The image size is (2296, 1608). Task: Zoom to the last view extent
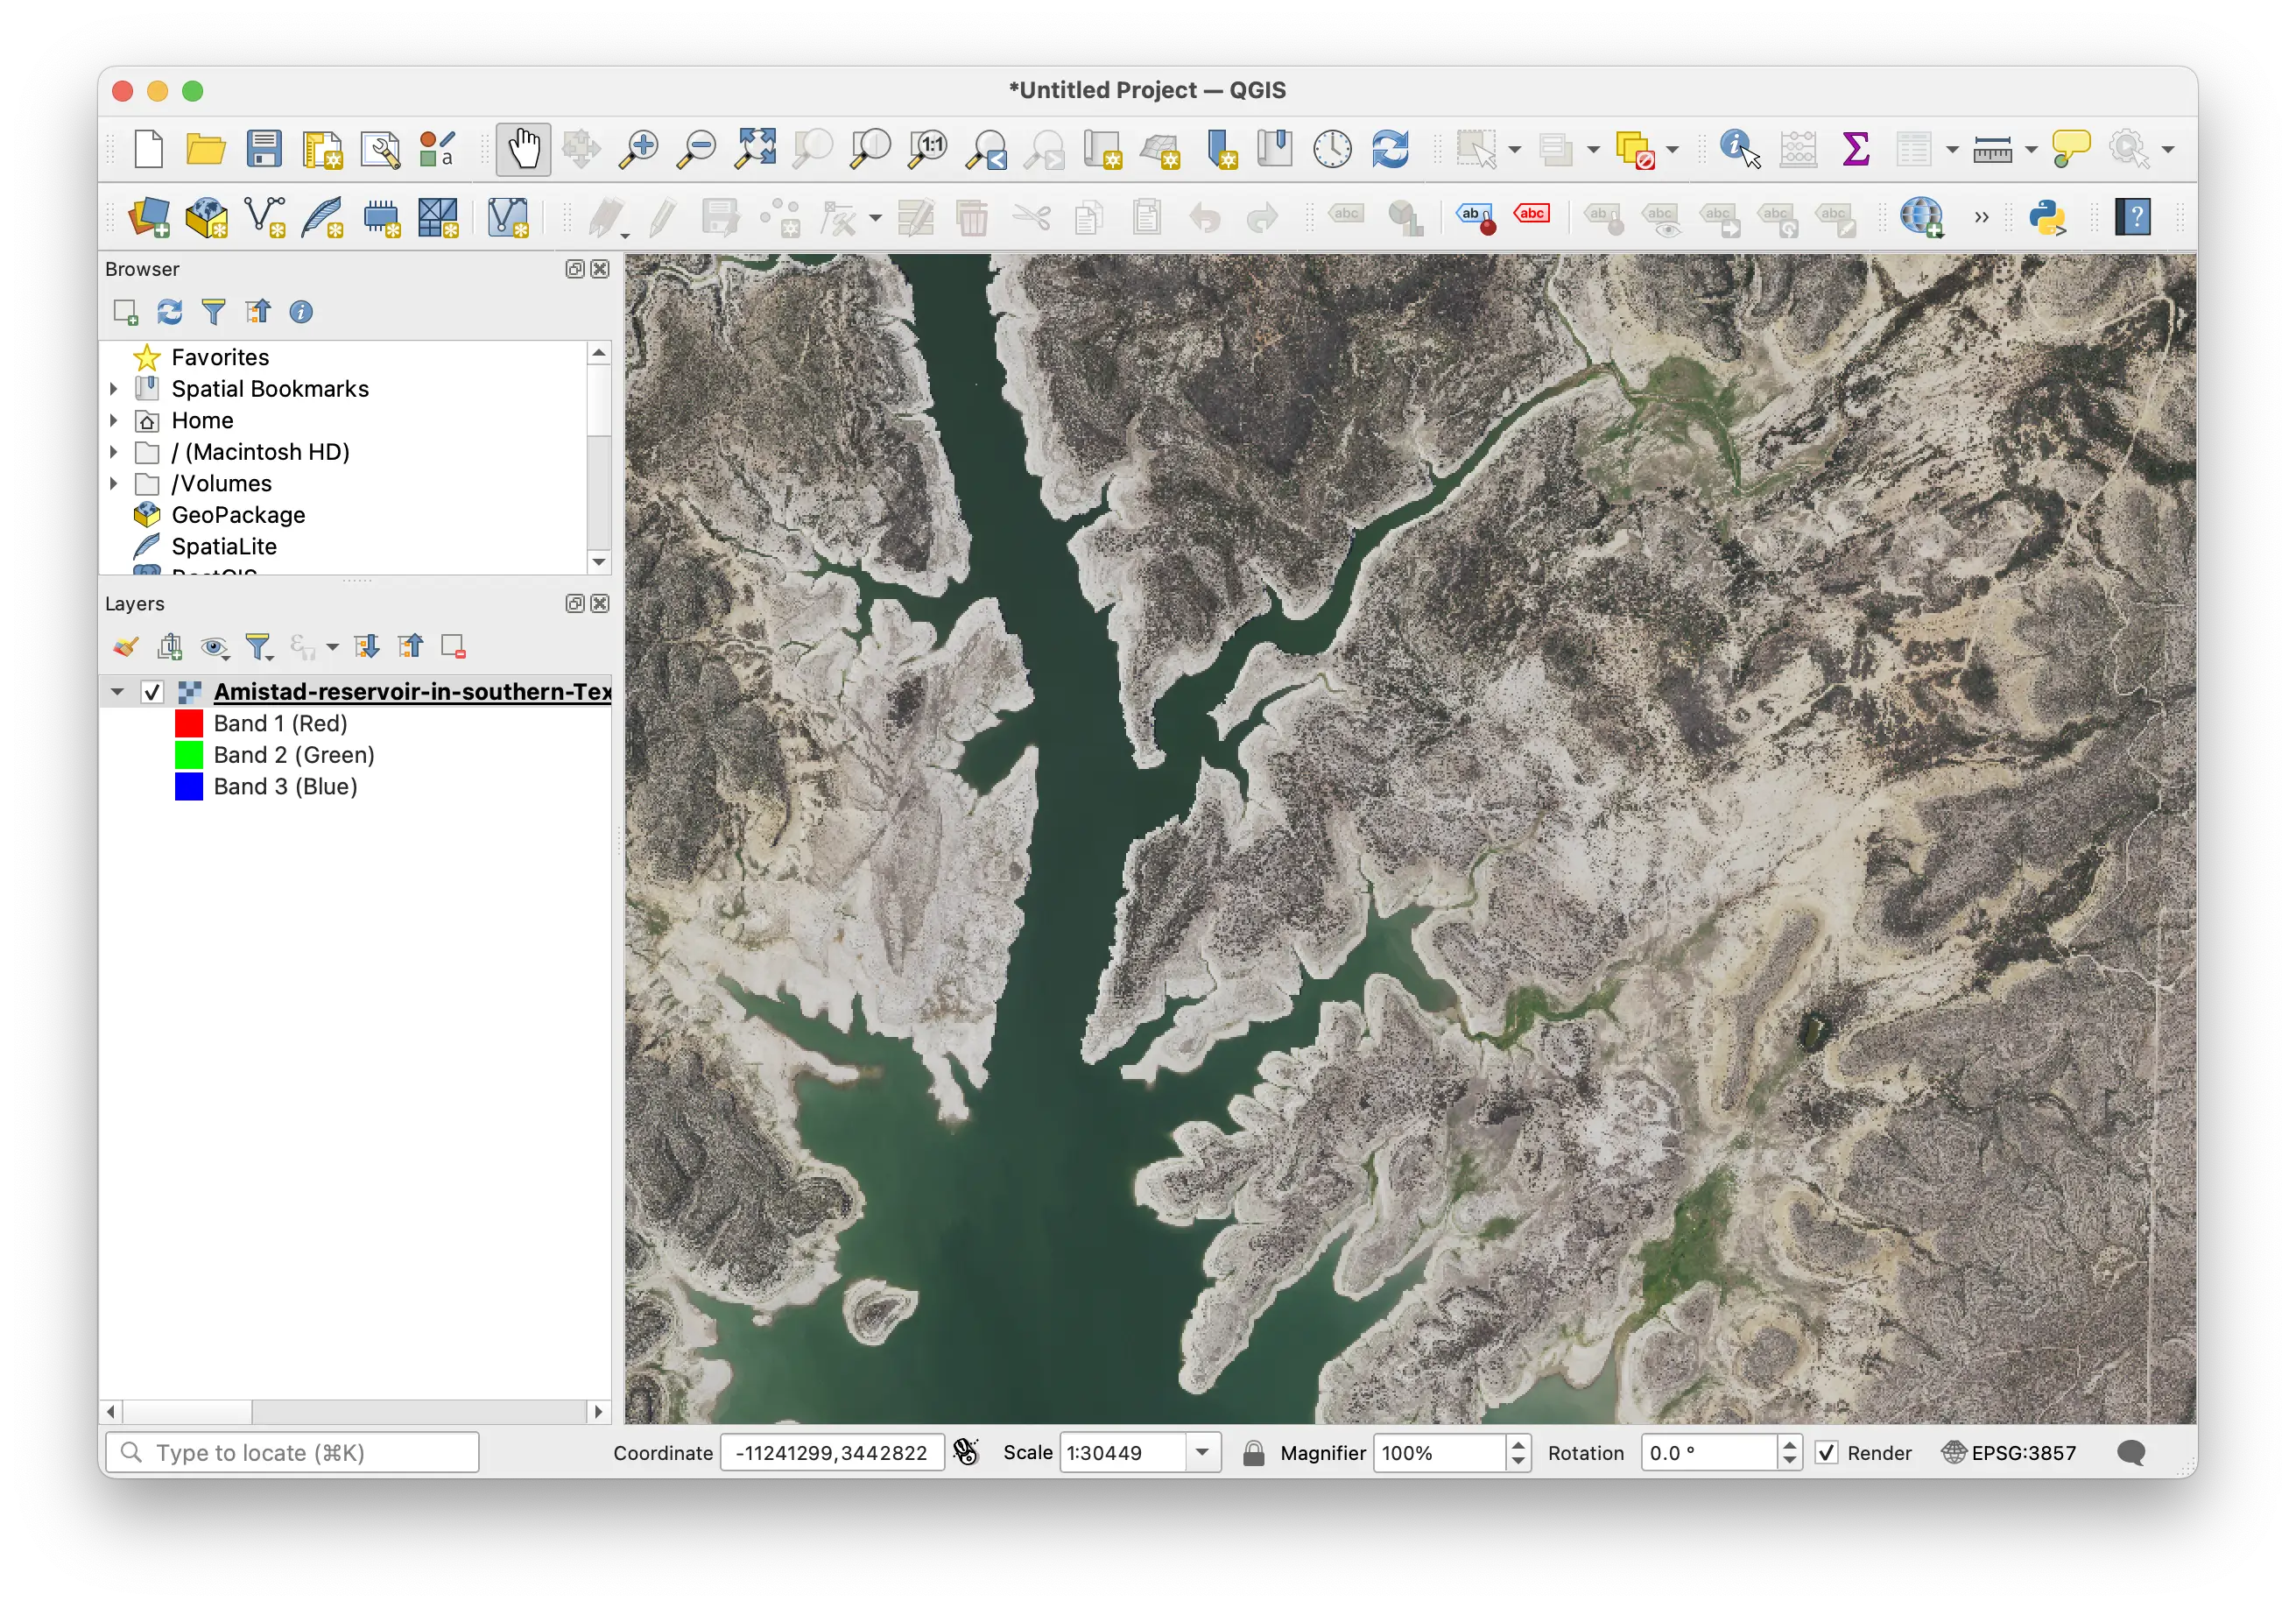987,150
